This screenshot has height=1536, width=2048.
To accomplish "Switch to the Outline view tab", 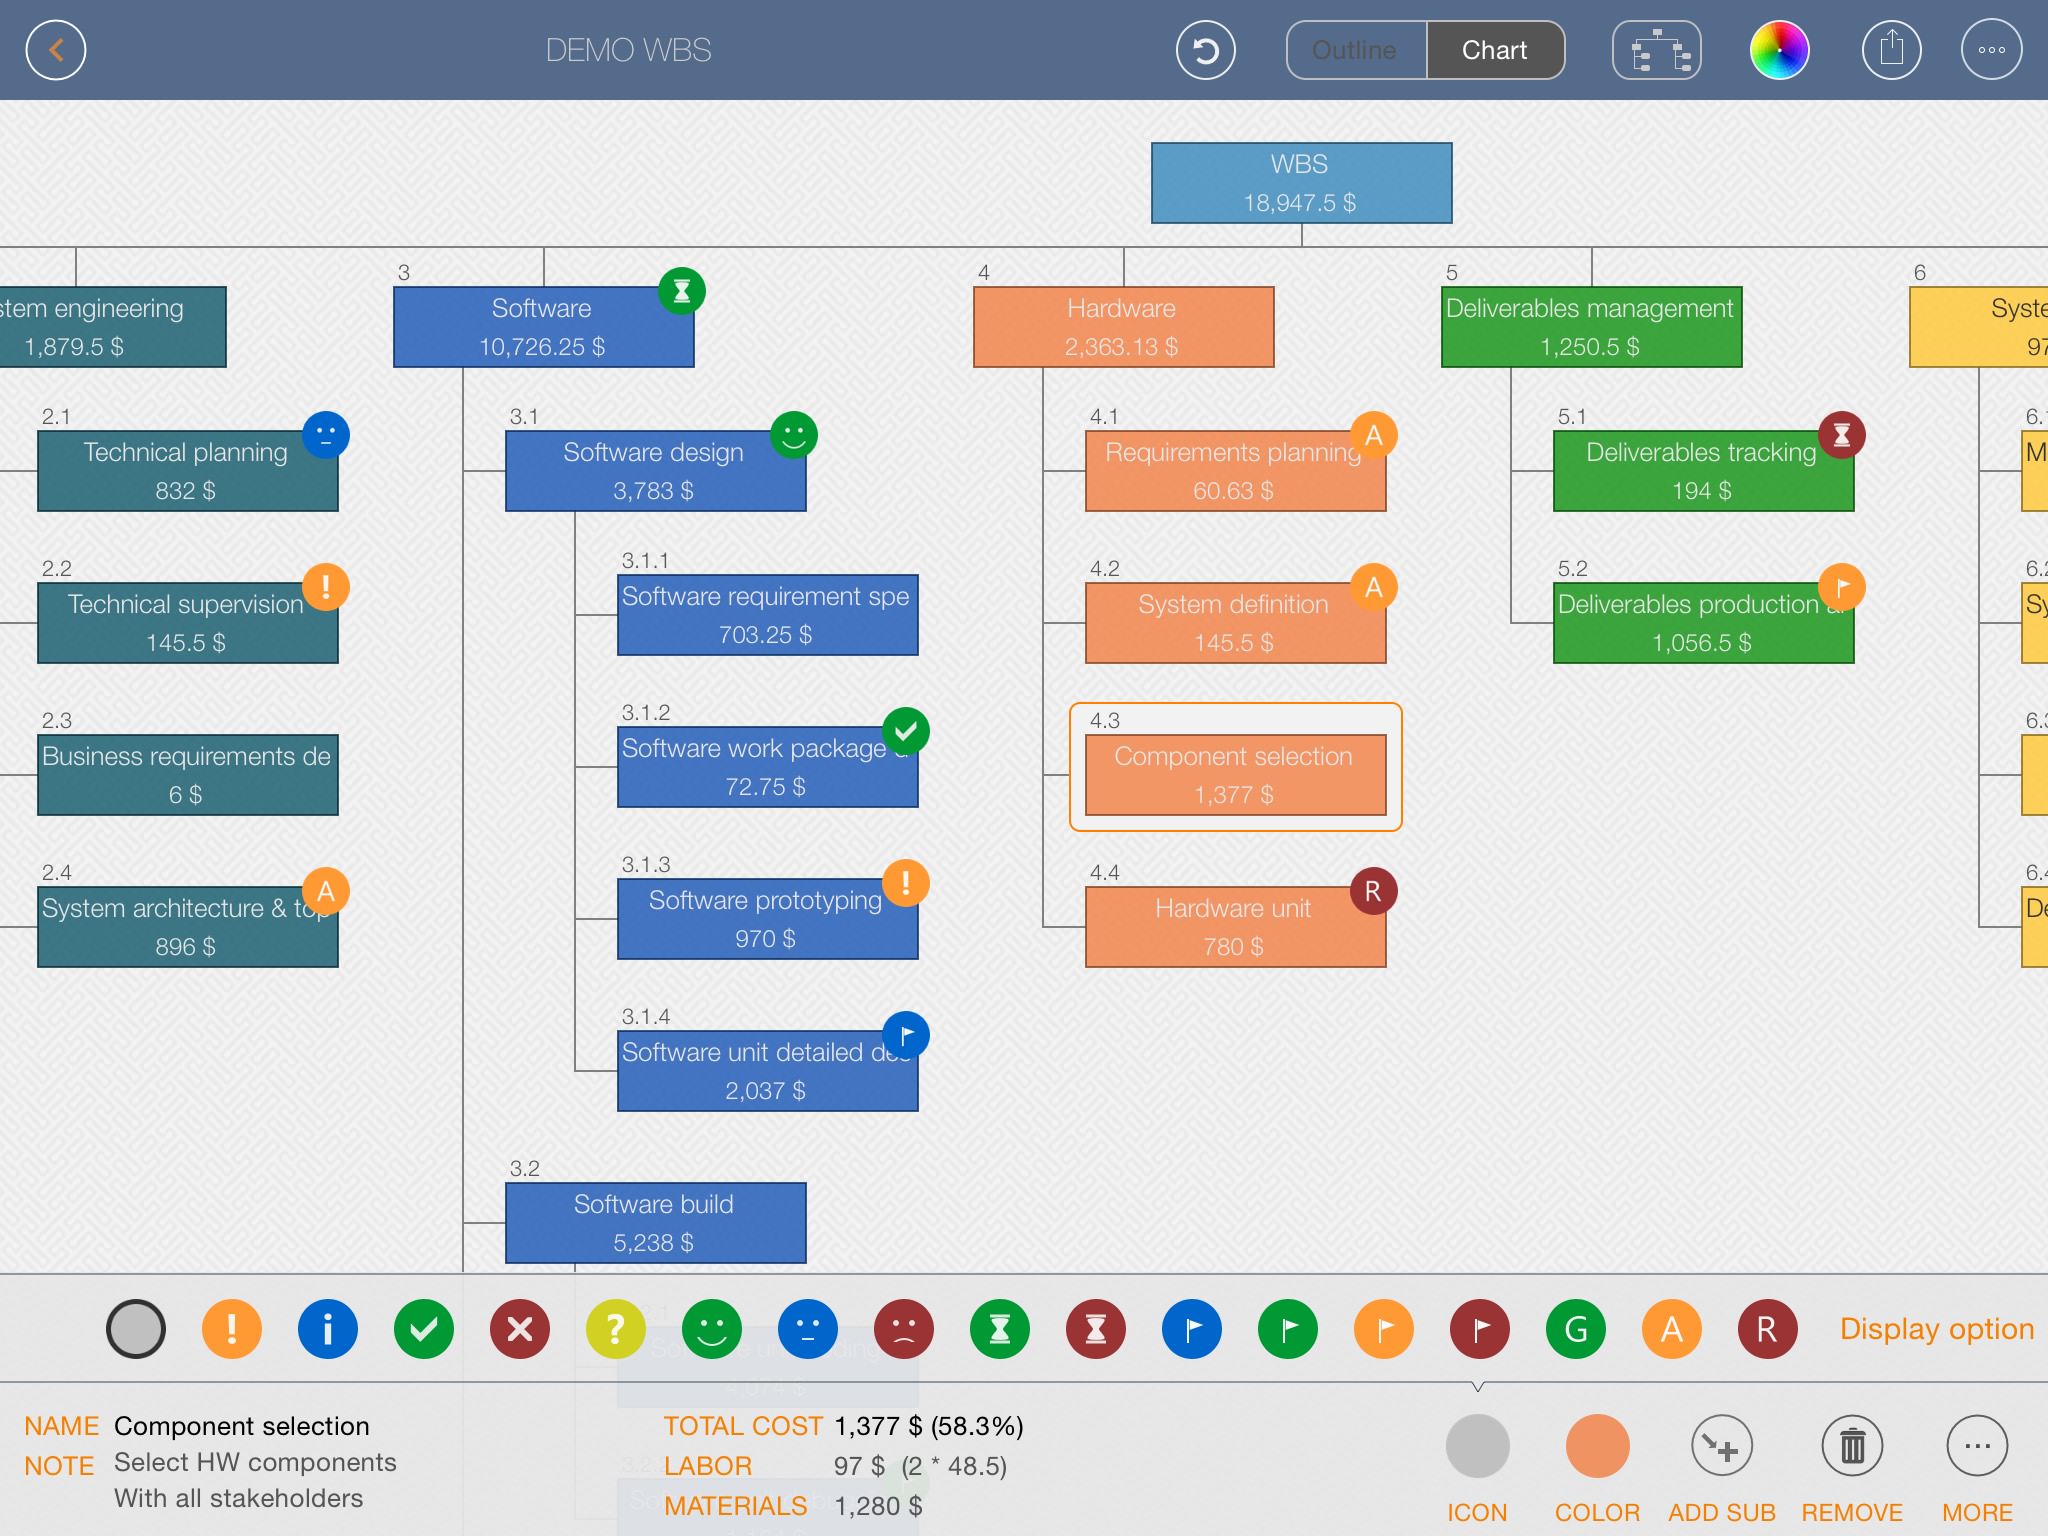I will [x=1355, y=50].
